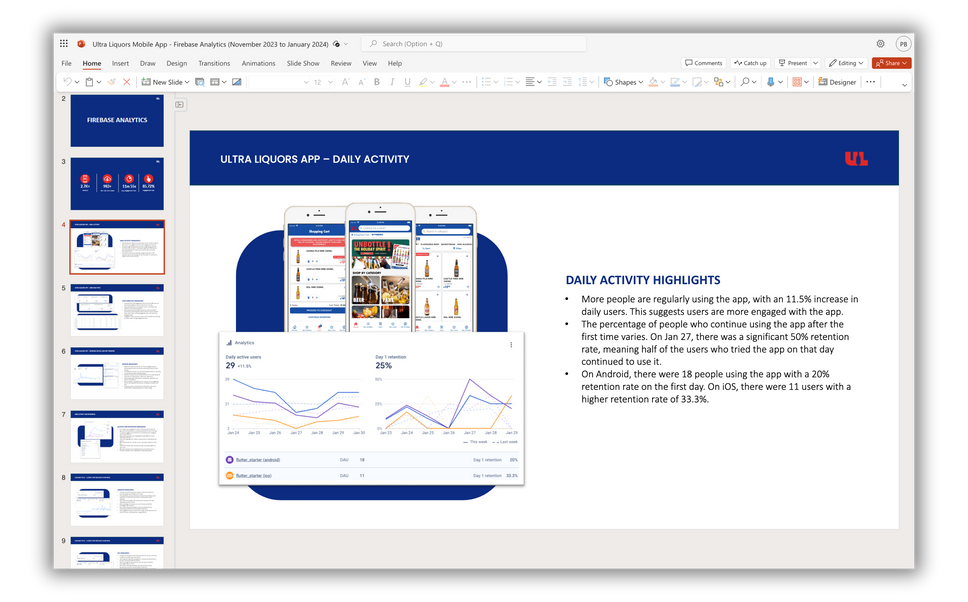Click the Daily Activity Highlights heading
968x602 pixels.
[643, 280]
